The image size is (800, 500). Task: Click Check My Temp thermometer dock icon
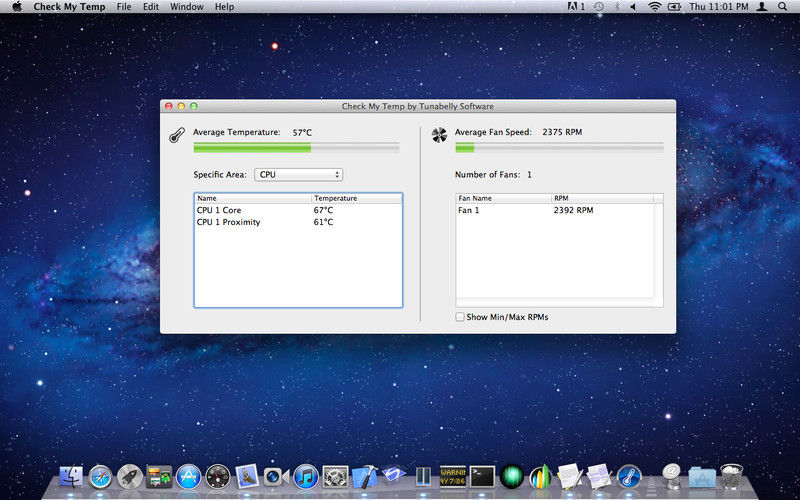[x=629, y=478]
